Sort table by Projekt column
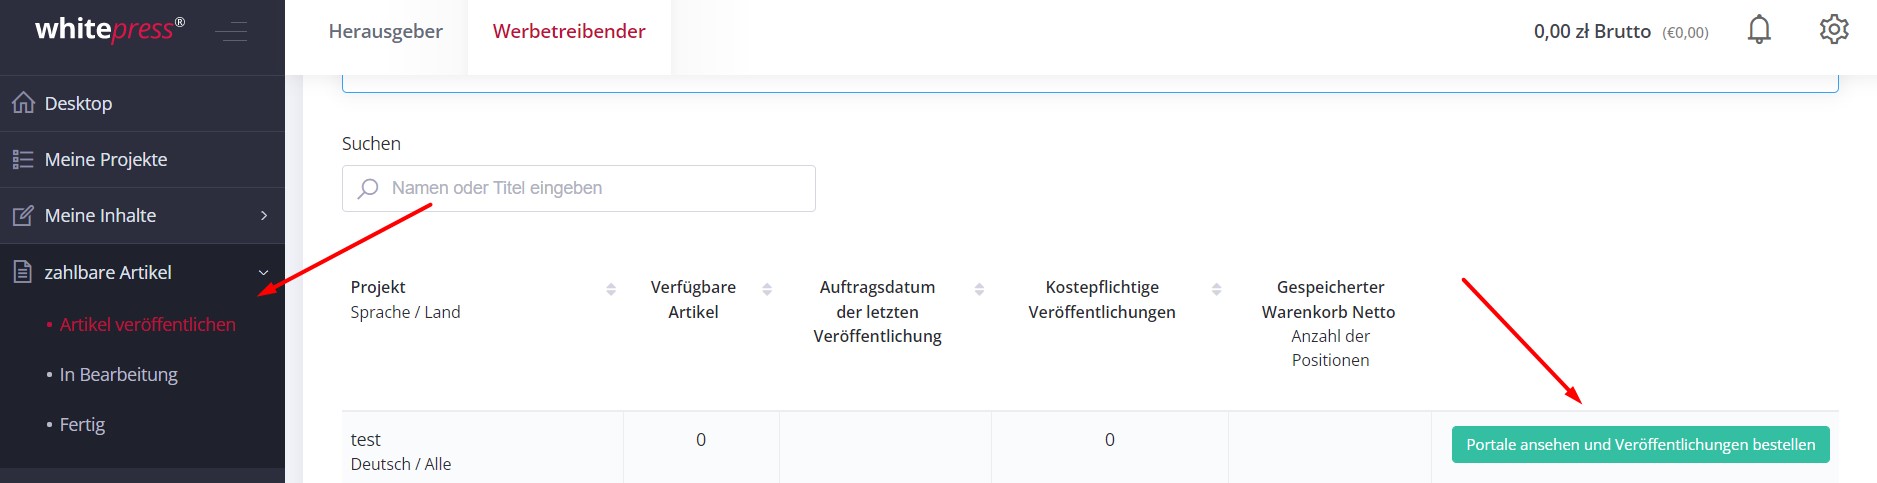 [x=611, y=289]
